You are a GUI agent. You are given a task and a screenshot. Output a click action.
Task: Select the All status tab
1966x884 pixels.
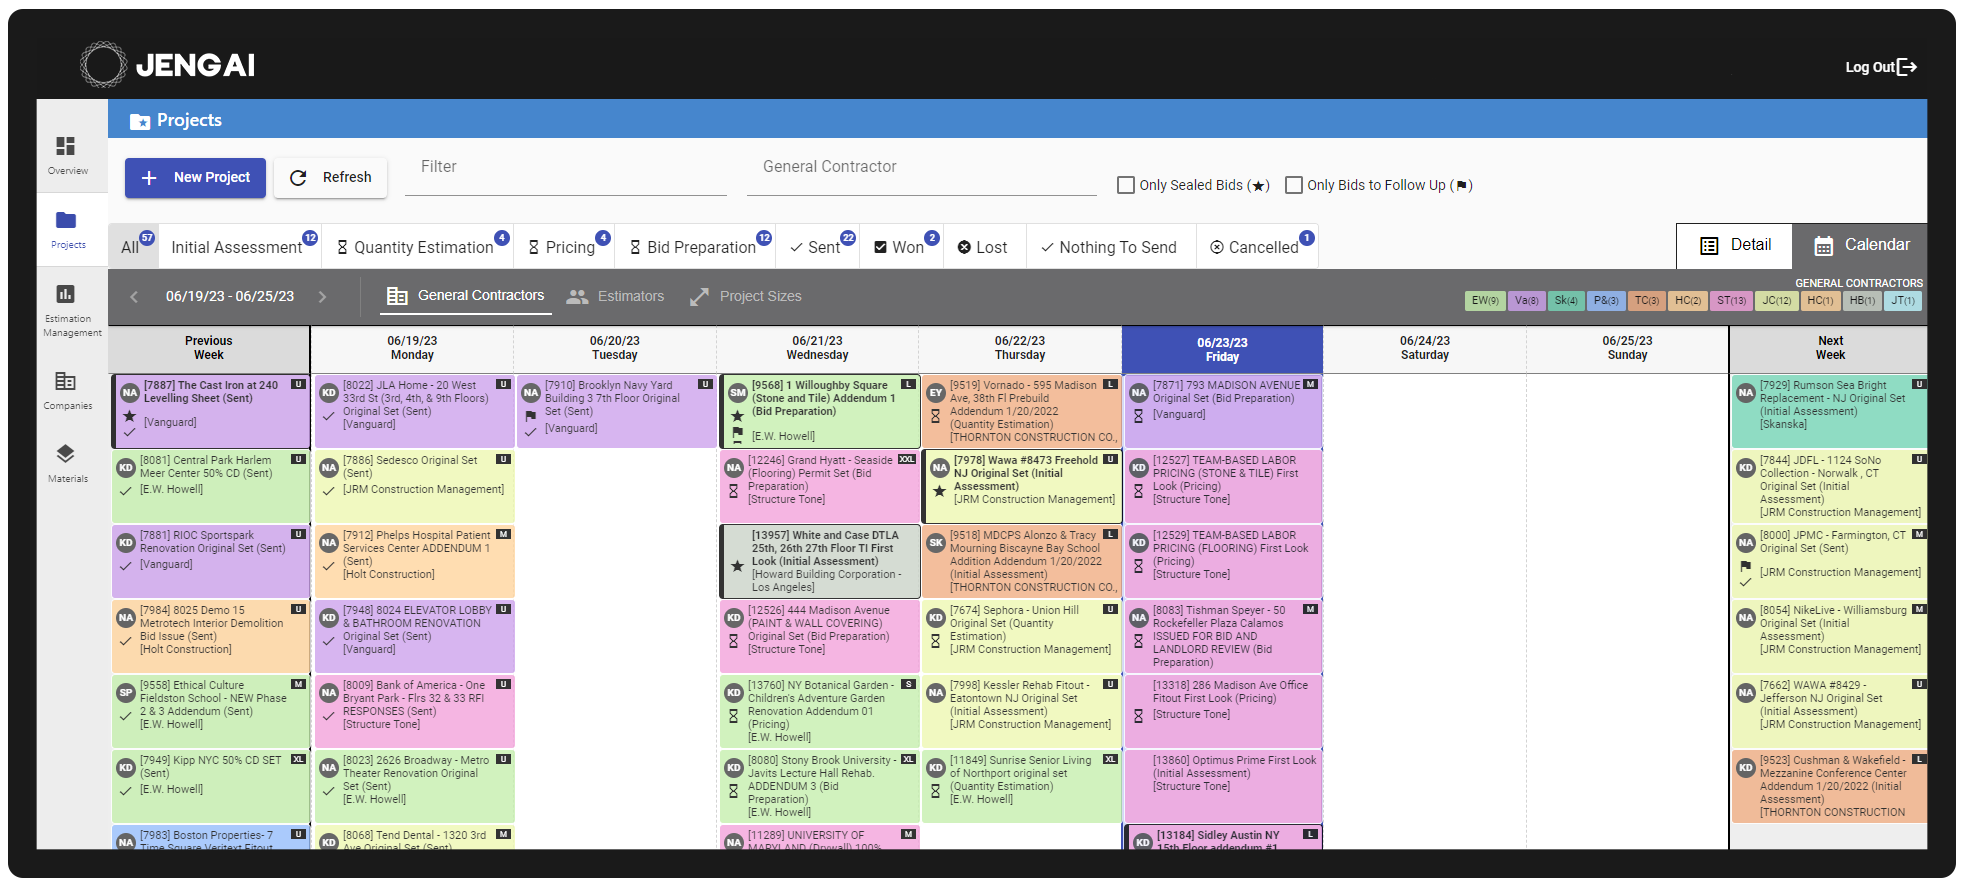coord(133,247)
